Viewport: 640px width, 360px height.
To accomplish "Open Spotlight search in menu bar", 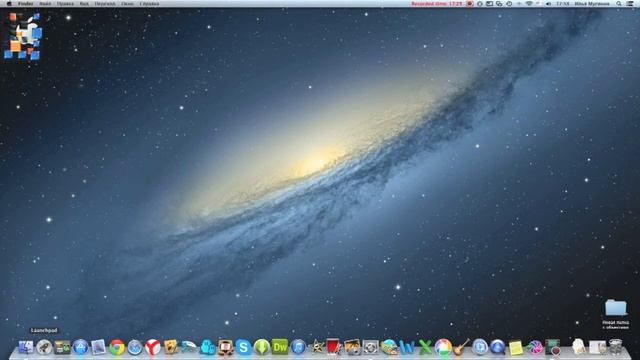I will tap(619, 4).
